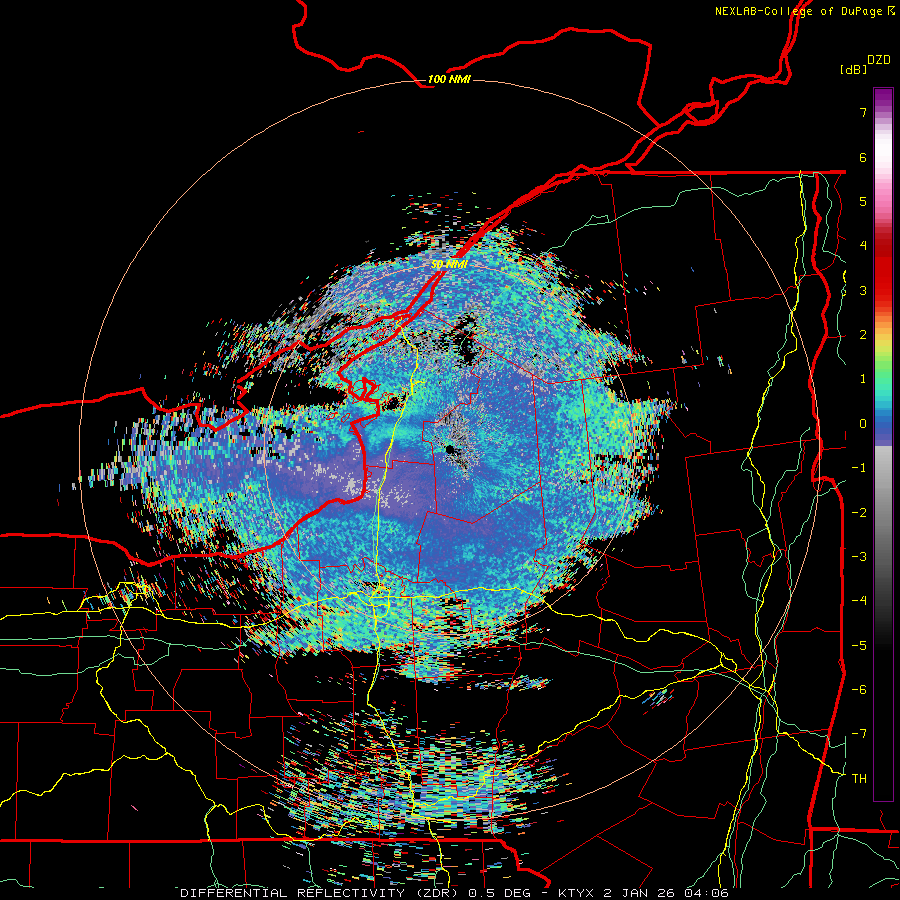Click the 100 NMI range ring label
This screenshot has height=900, width=900.
(x=449, y=79)
